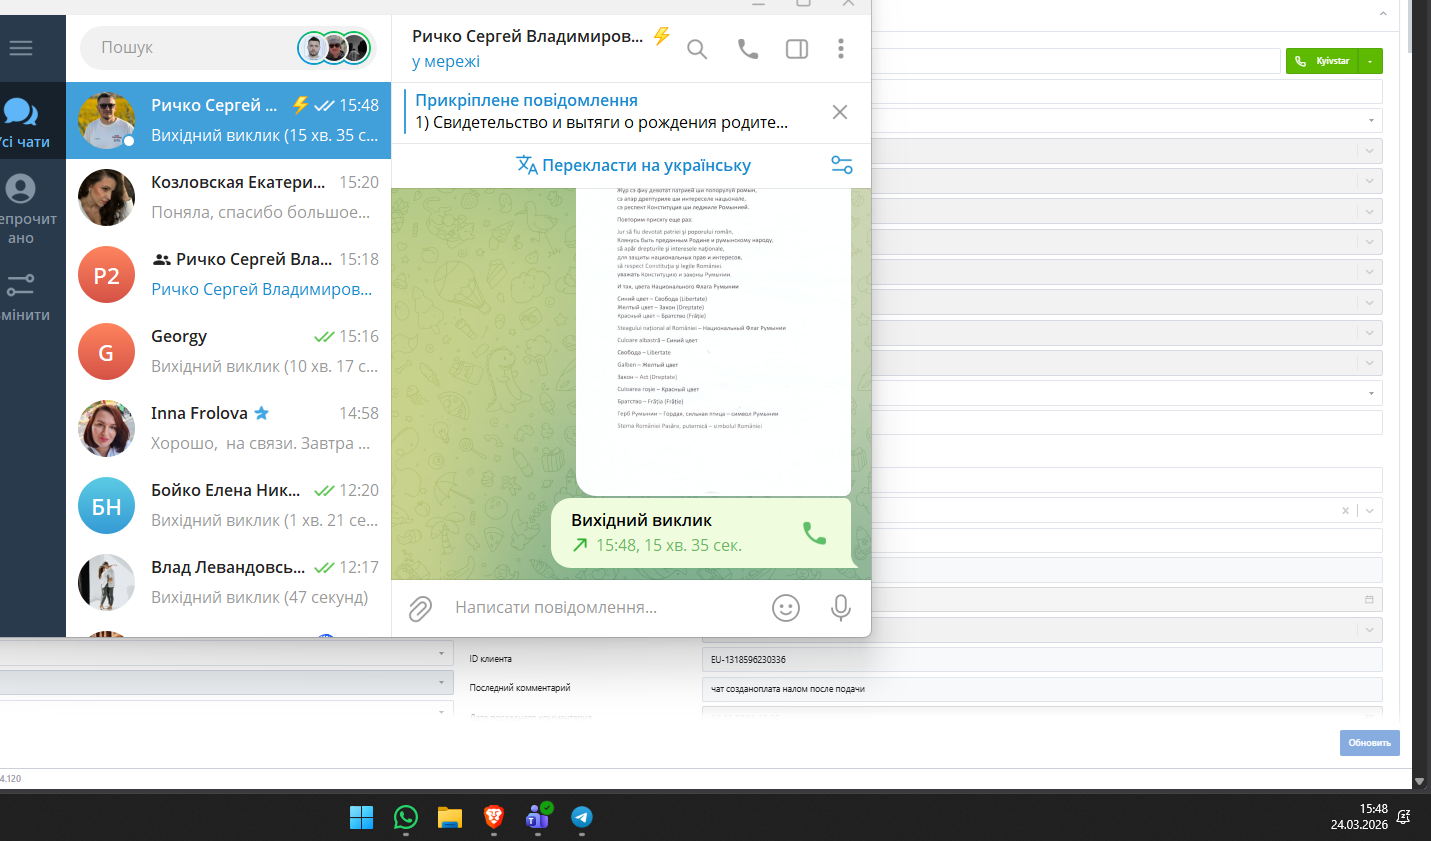Image resolution: width=1431 pixels, height=841 pixels.
Task: Open the Windows Start menu
Action: [x=362, y=817]
